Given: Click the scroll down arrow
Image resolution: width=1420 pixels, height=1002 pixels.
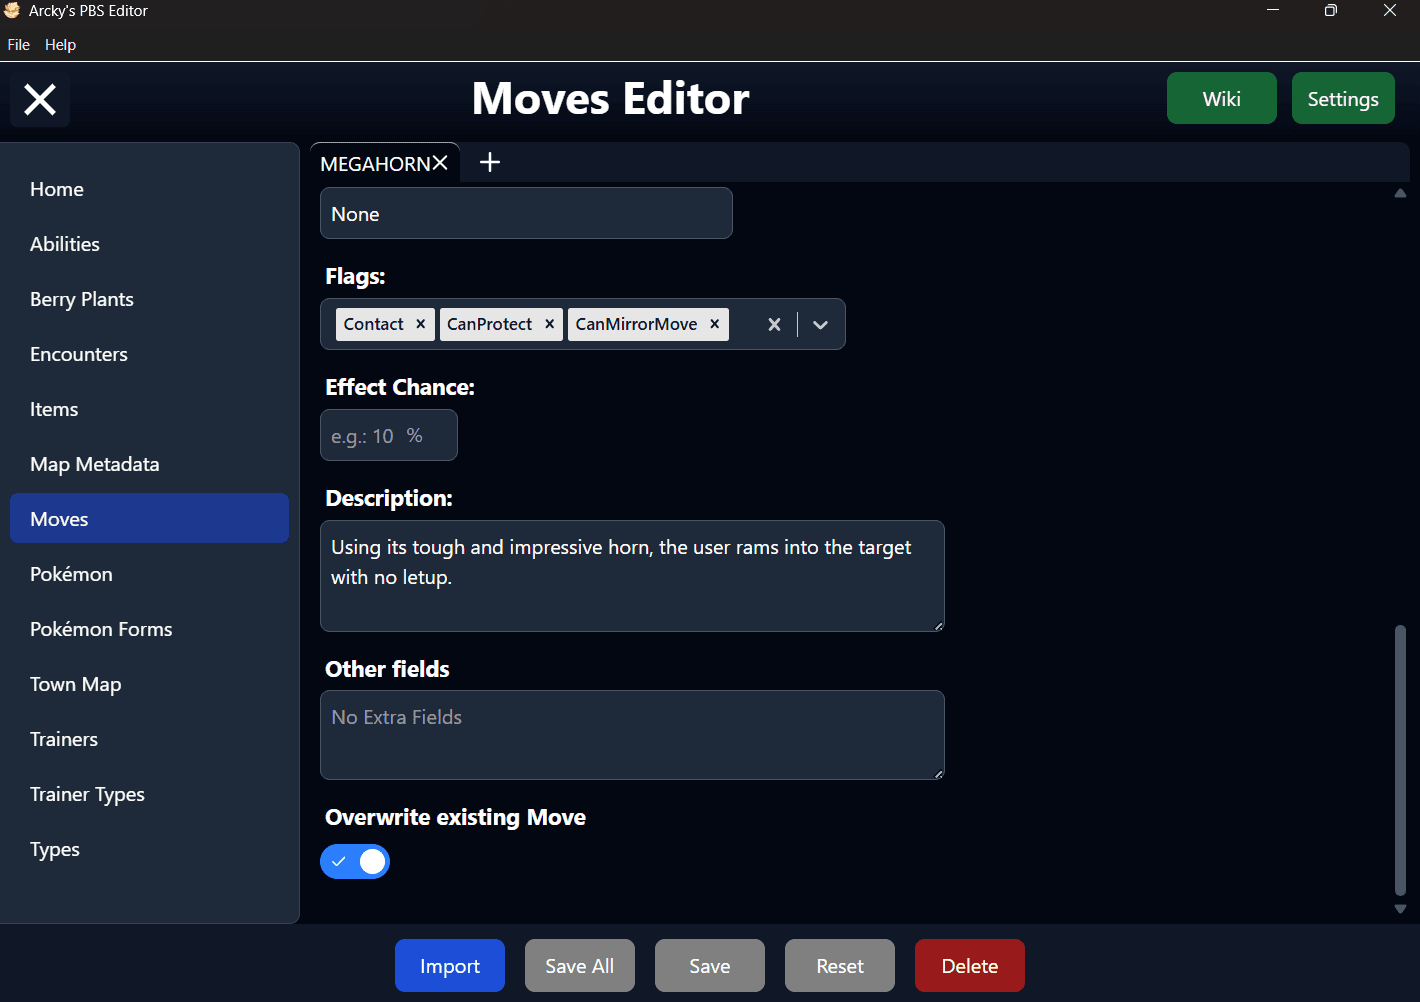Looking at the screenshot, I should coord(1400,909).
